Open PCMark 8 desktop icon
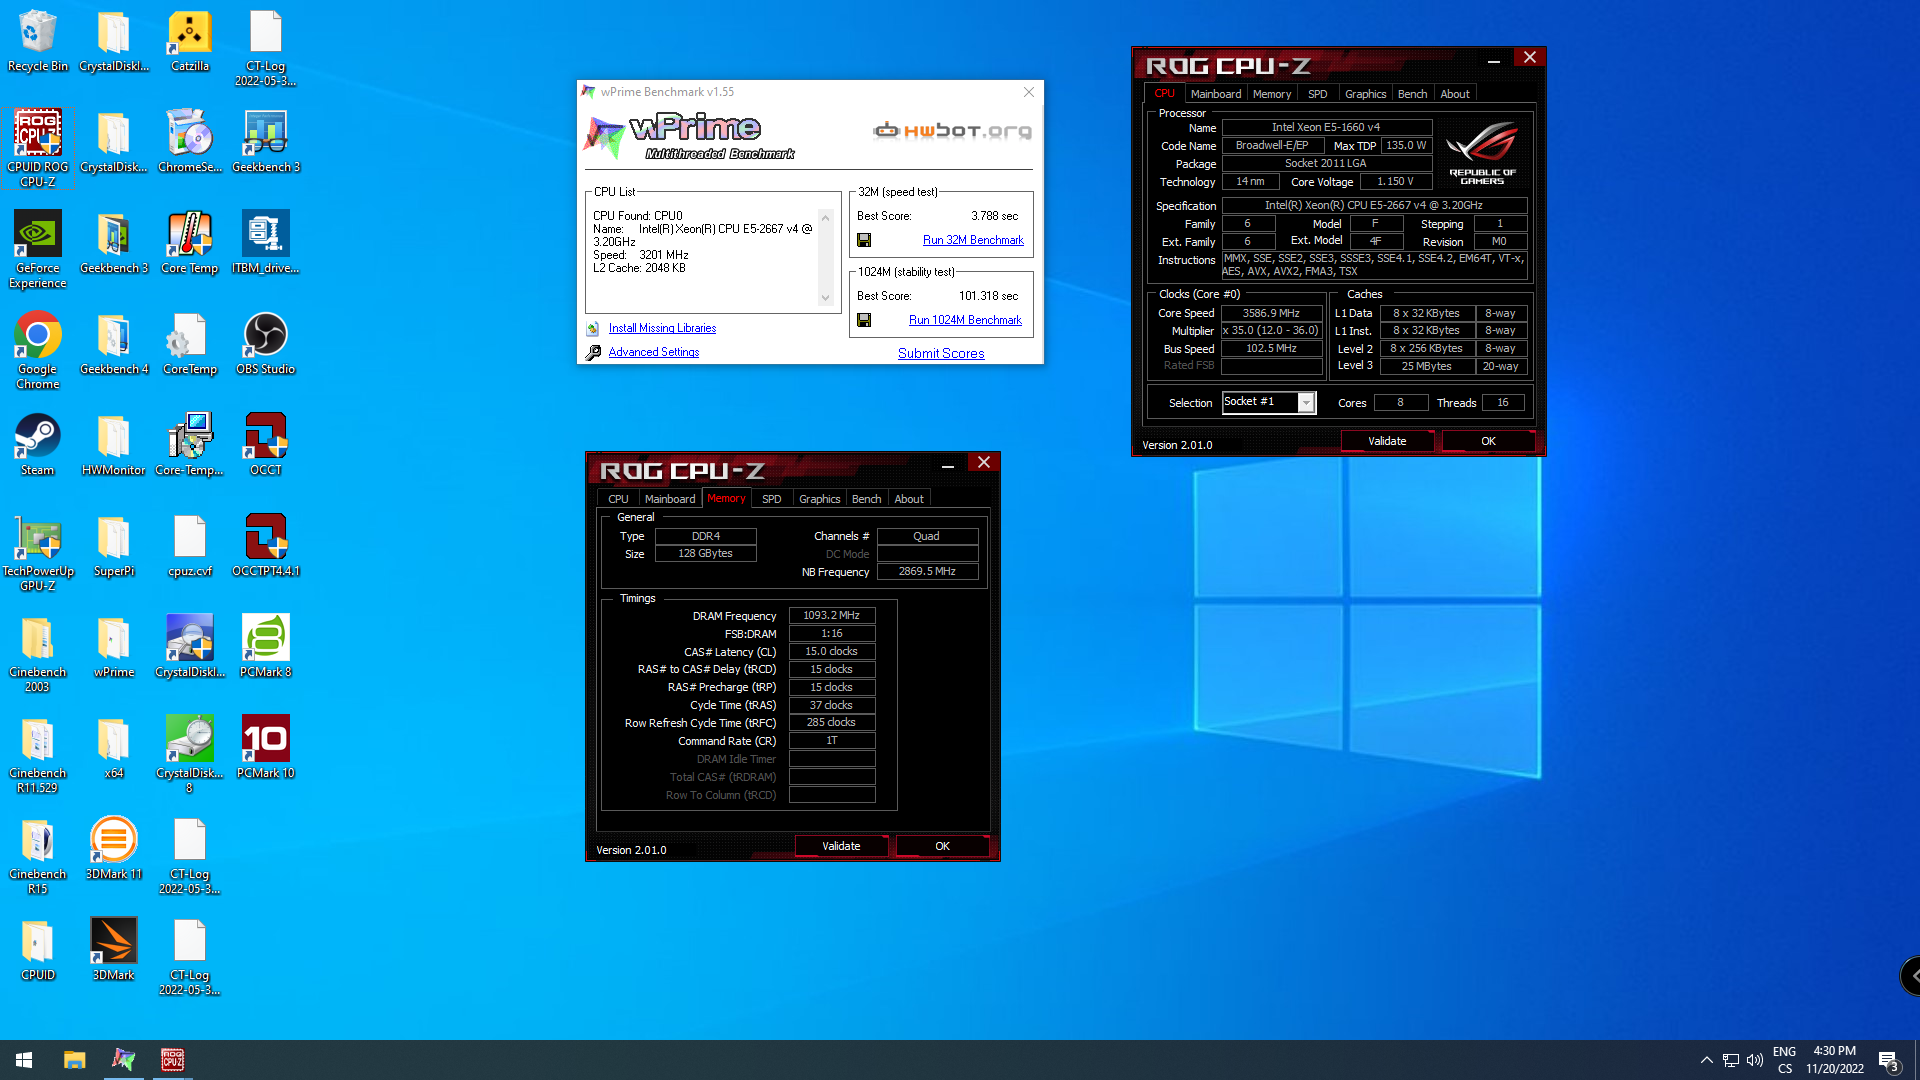Viewport: 1920px width, 1080px height. click(266, 647)
